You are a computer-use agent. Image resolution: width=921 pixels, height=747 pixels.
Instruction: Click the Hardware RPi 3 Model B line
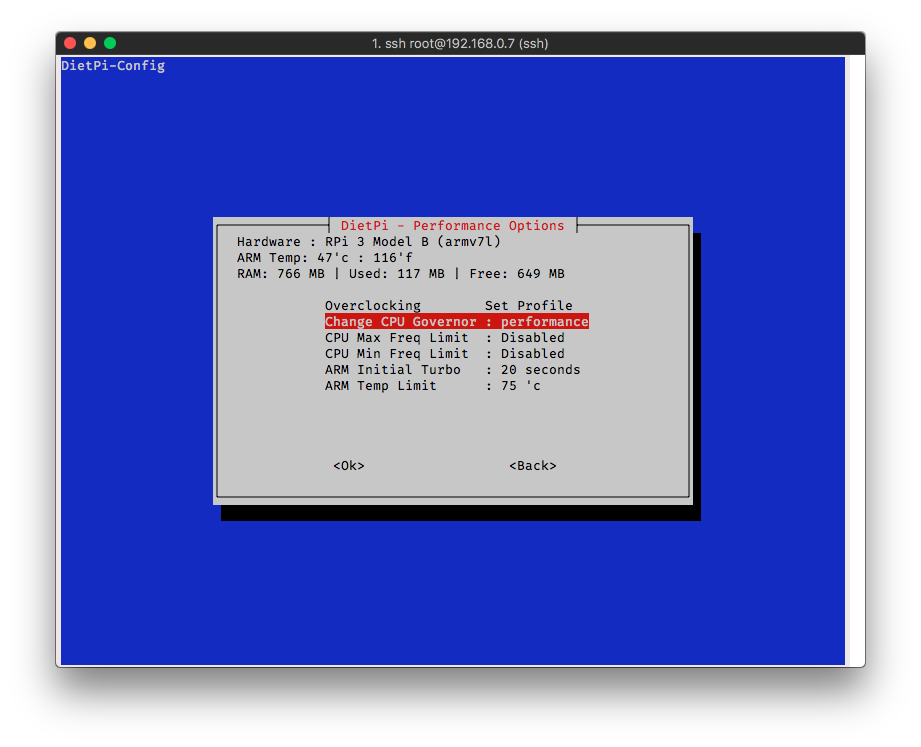[369, 241]
